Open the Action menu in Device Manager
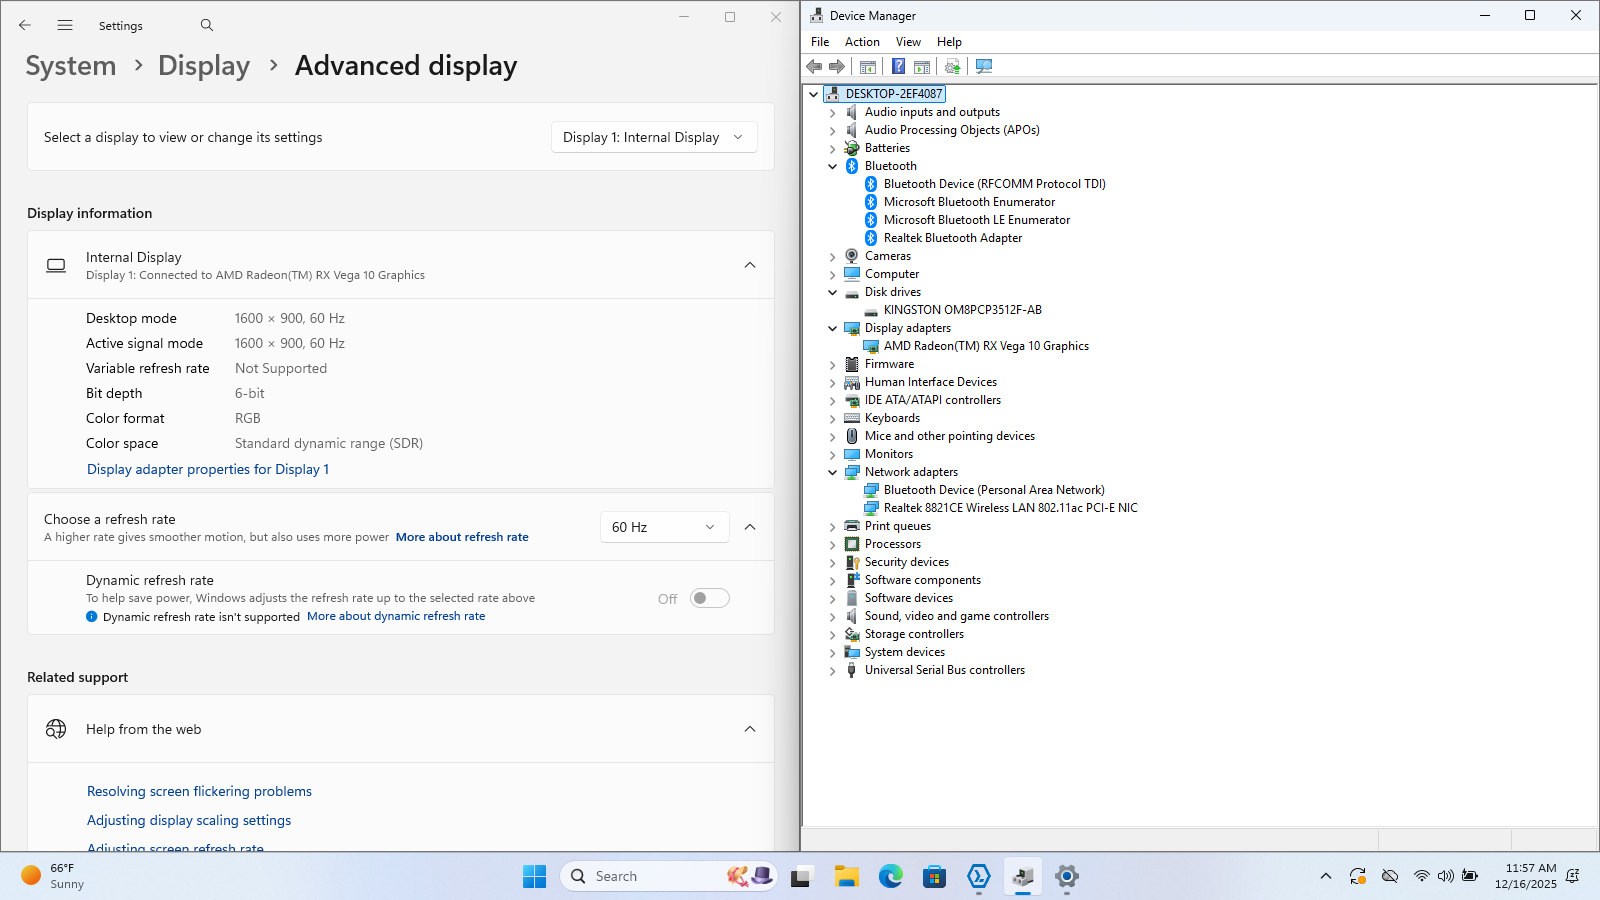 click(x=862, y=42)
